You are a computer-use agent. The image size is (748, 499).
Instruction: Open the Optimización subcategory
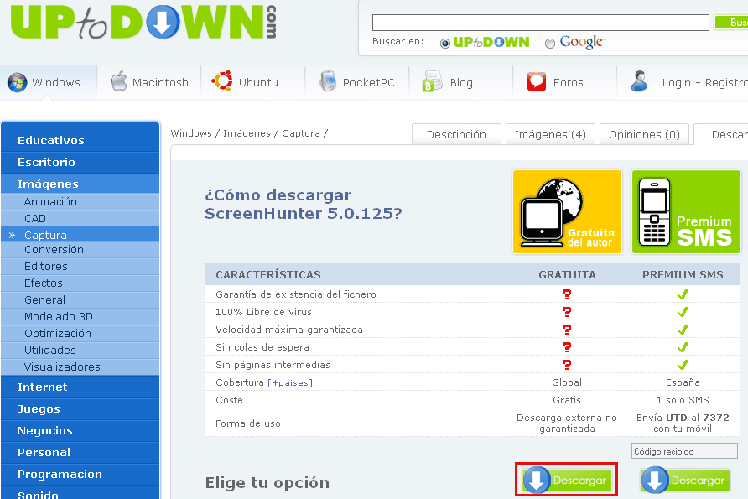point(80,333)
